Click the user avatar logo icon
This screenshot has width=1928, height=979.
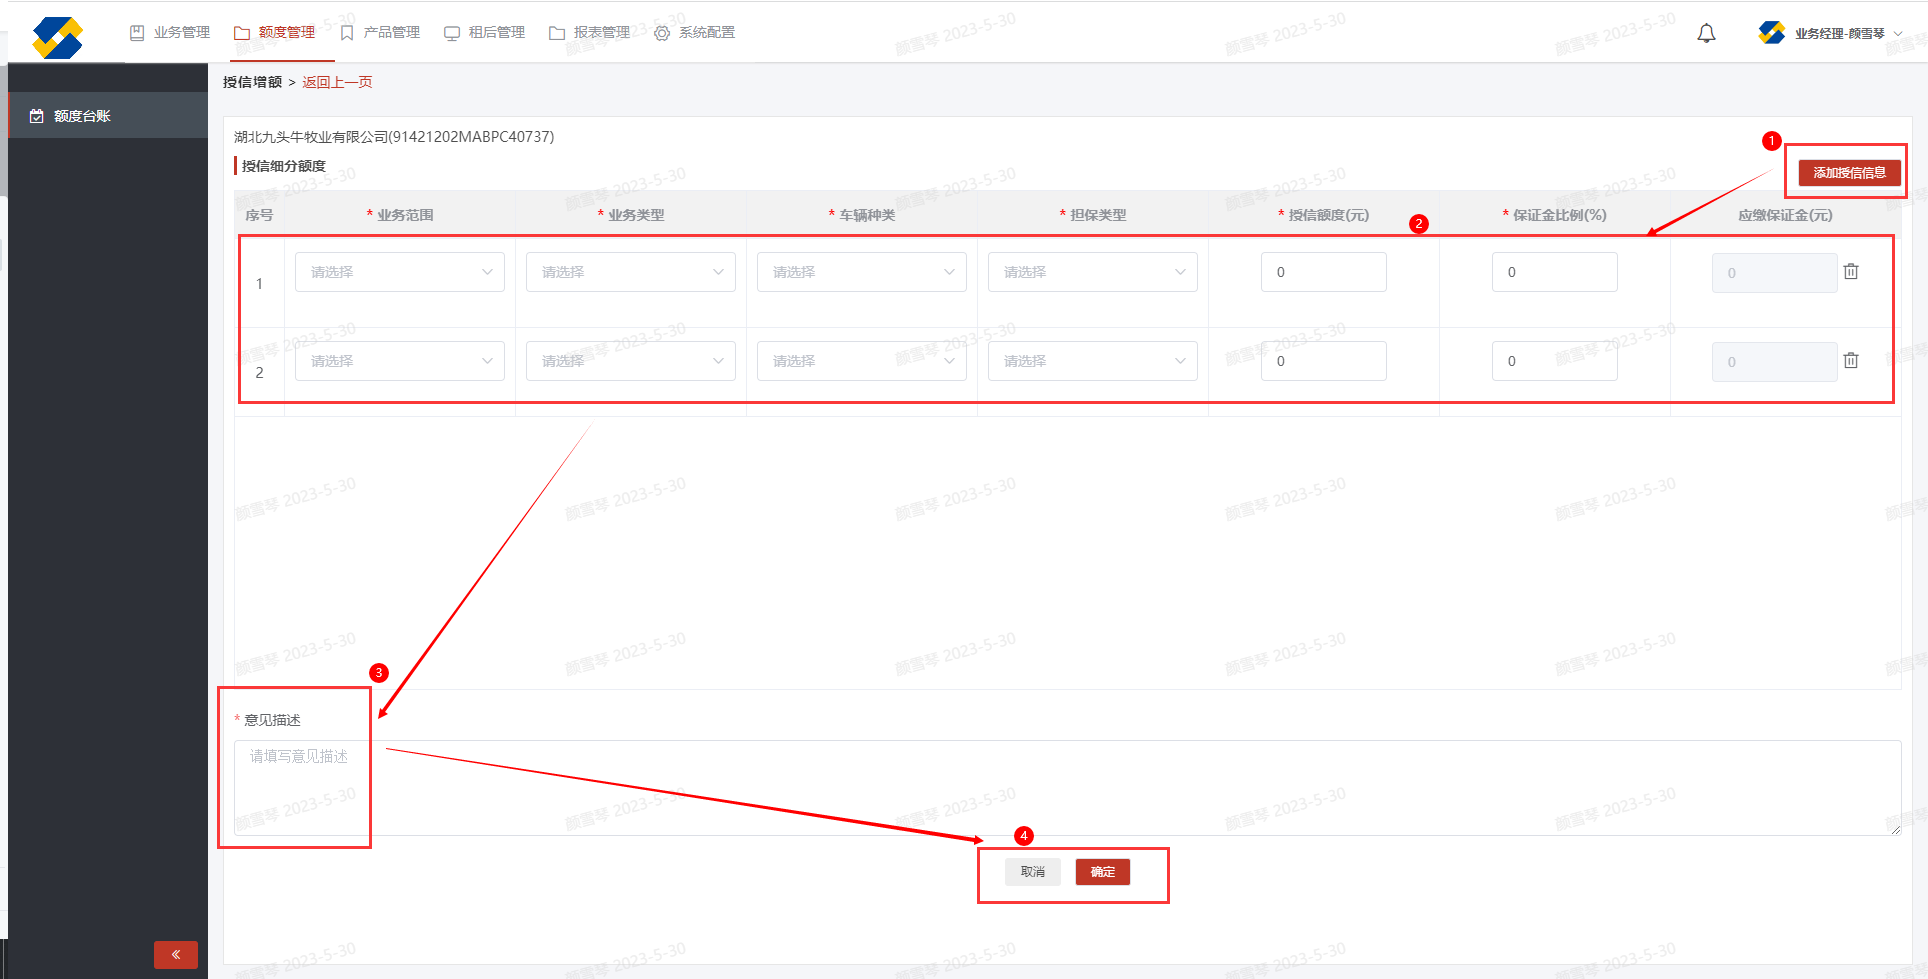(1771, 33)
